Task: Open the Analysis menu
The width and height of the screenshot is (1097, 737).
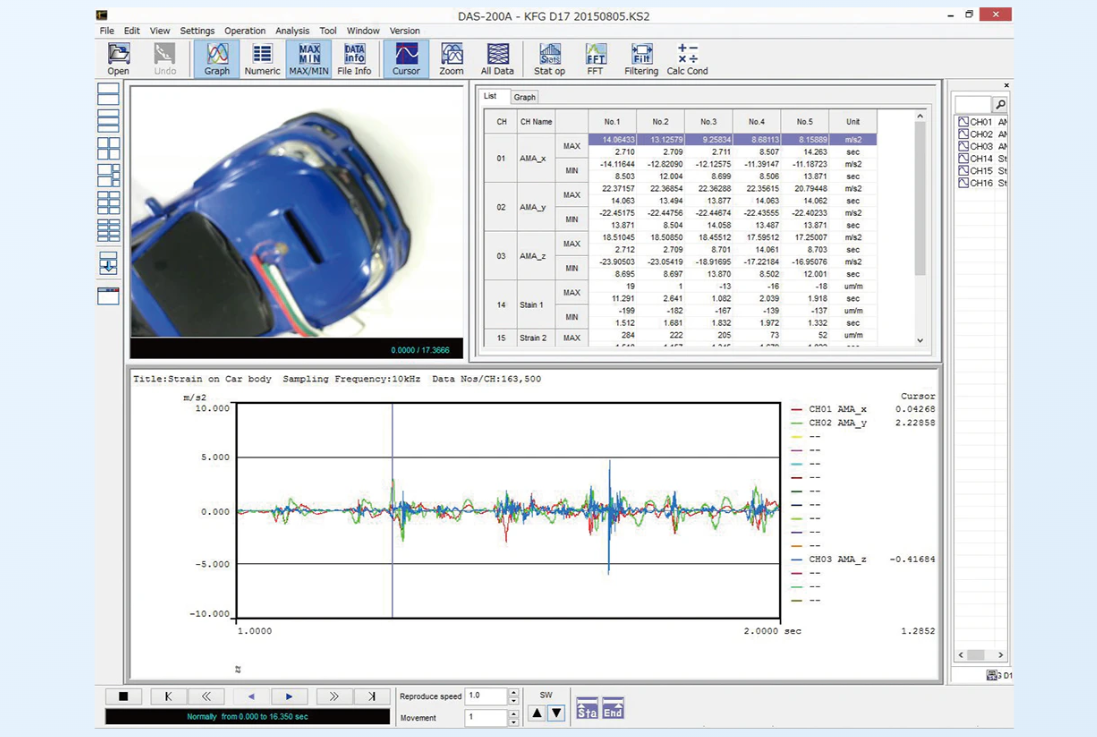Action: (292, 31)
